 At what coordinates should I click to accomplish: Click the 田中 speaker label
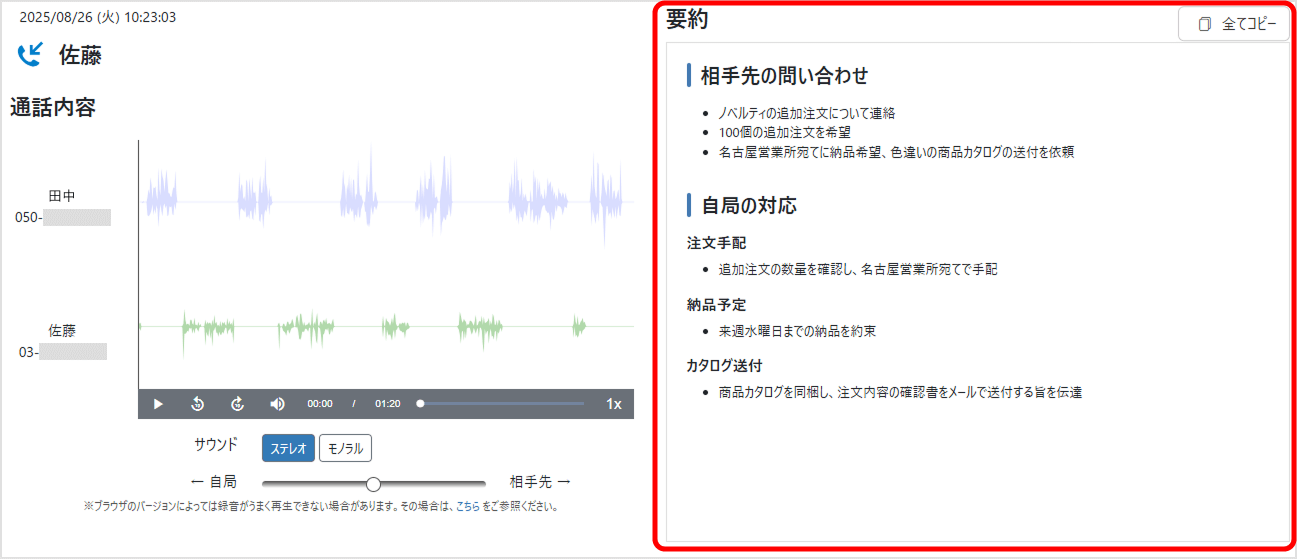tap(62, 196)
